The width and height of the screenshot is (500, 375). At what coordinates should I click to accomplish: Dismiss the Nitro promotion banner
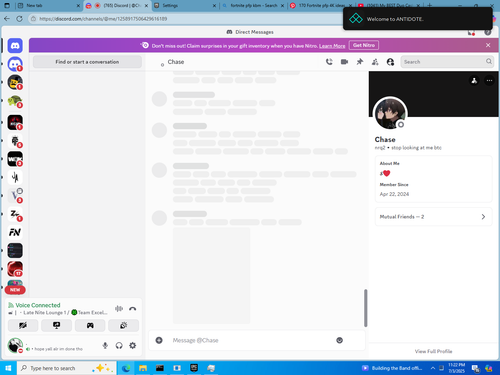pyautogui.click(x=488, y=45)
